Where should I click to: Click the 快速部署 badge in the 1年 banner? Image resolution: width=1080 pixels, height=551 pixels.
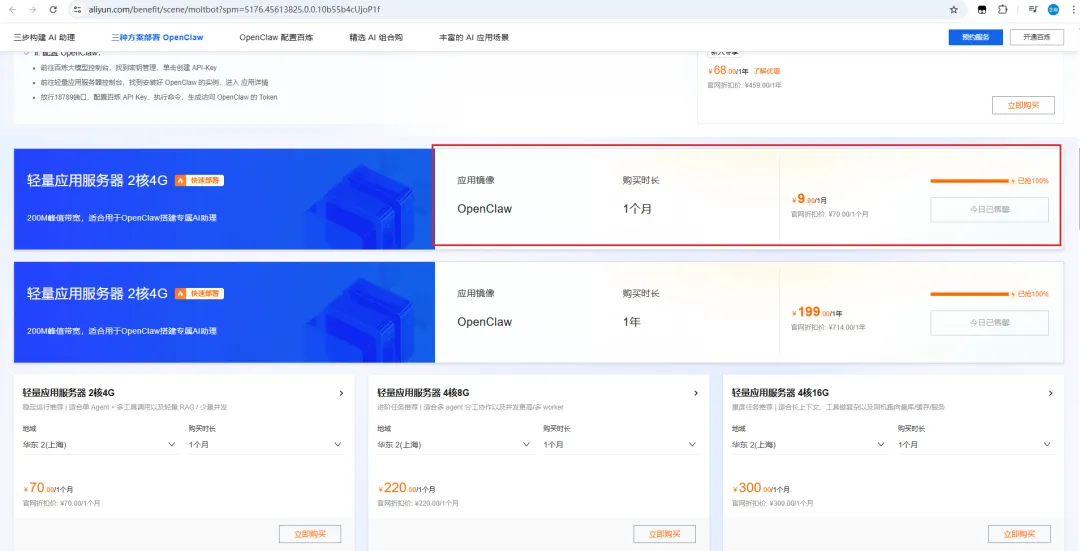click(x=199, y=293)
